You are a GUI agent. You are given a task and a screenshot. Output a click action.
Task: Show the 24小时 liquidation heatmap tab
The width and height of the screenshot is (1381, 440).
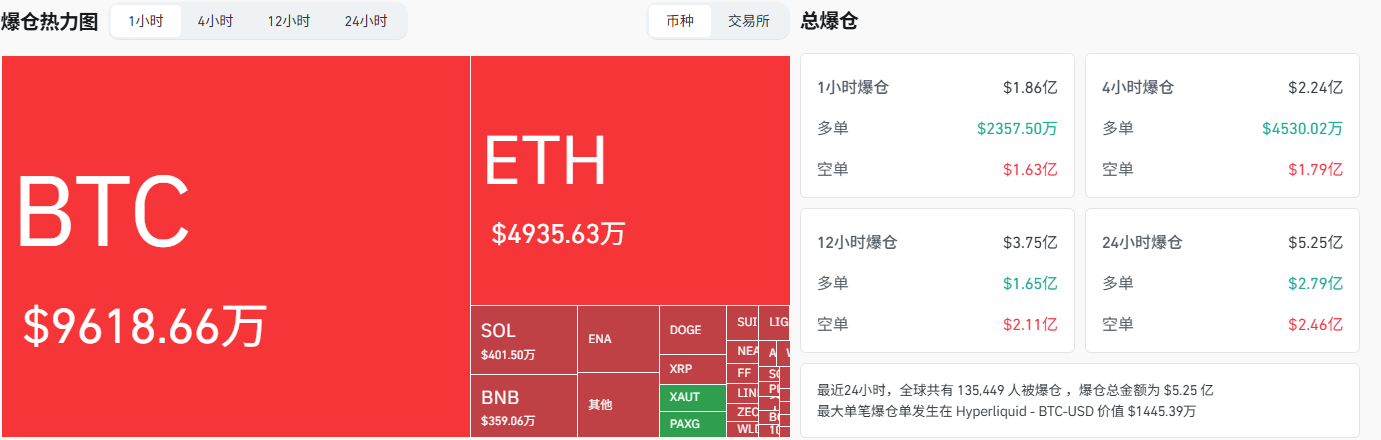365,21
